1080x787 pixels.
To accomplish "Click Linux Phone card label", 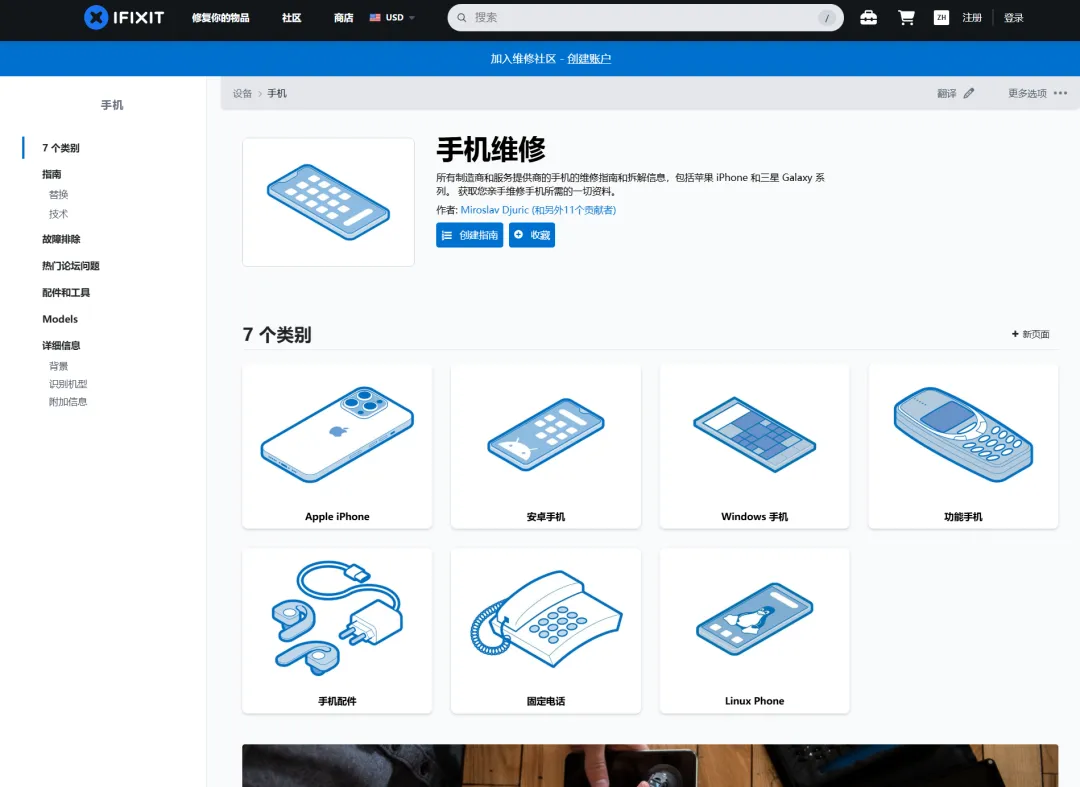I will [754, 701].
